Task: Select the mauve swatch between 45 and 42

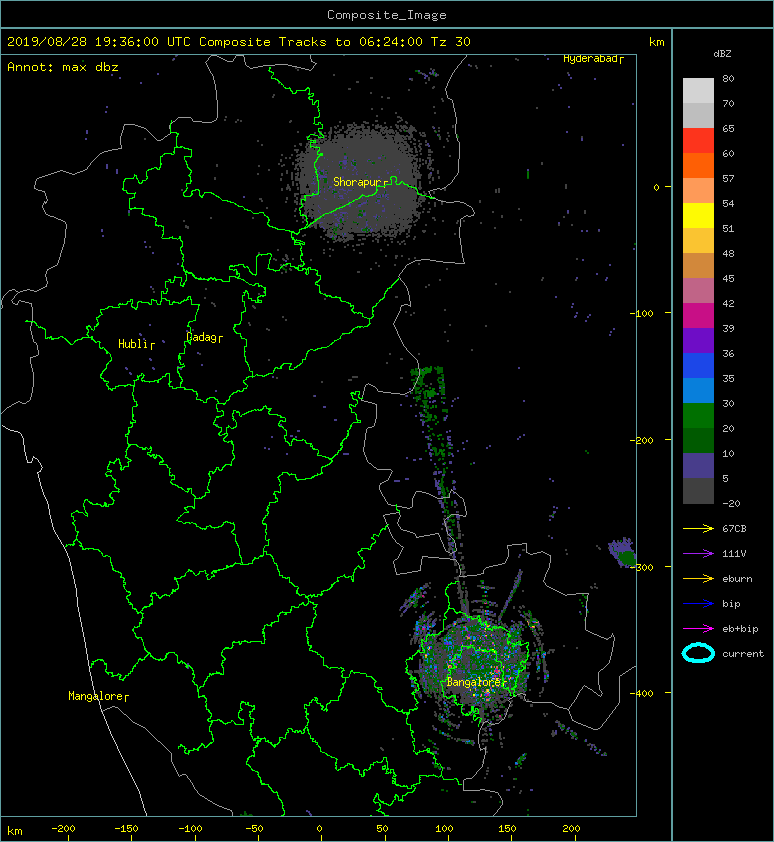Action: pos(698,291)
